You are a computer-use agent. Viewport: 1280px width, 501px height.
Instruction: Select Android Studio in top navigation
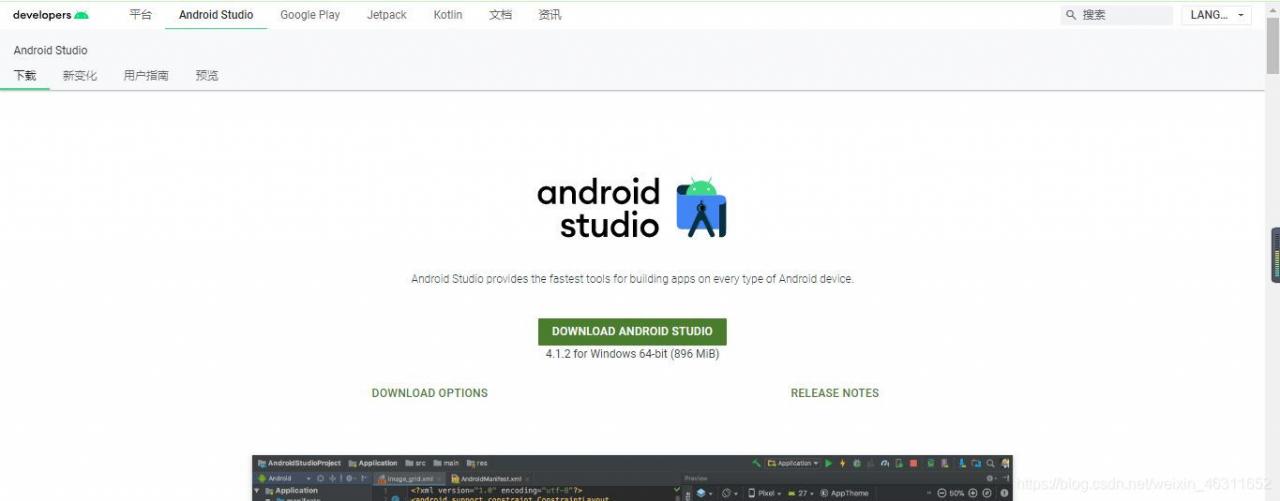[216, 15]
